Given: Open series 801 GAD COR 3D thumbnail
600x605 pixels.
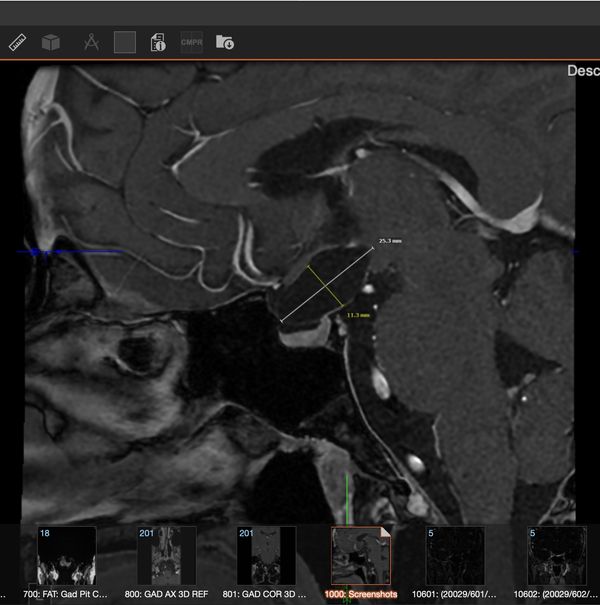Looking at the screenshot, I should 266,555.
